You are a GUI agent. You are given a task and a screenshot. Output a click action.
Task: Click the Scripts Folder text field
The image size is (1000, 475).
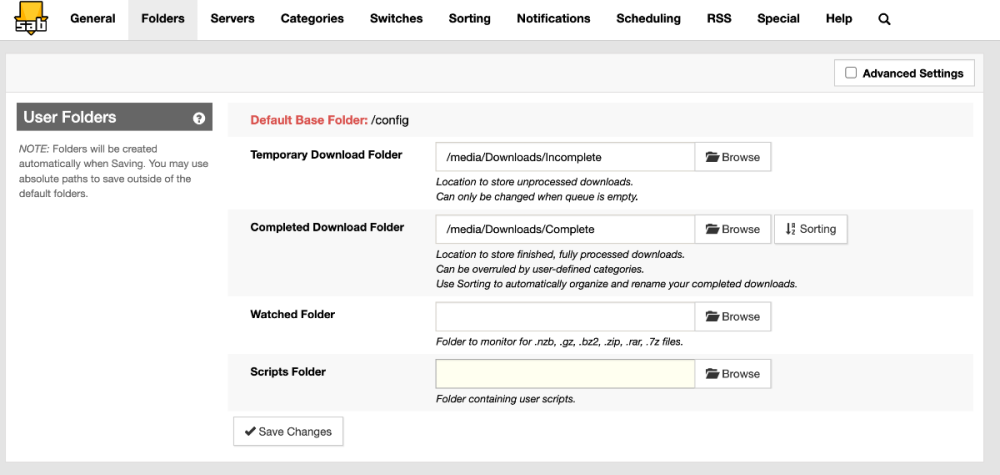coord(565,374)
